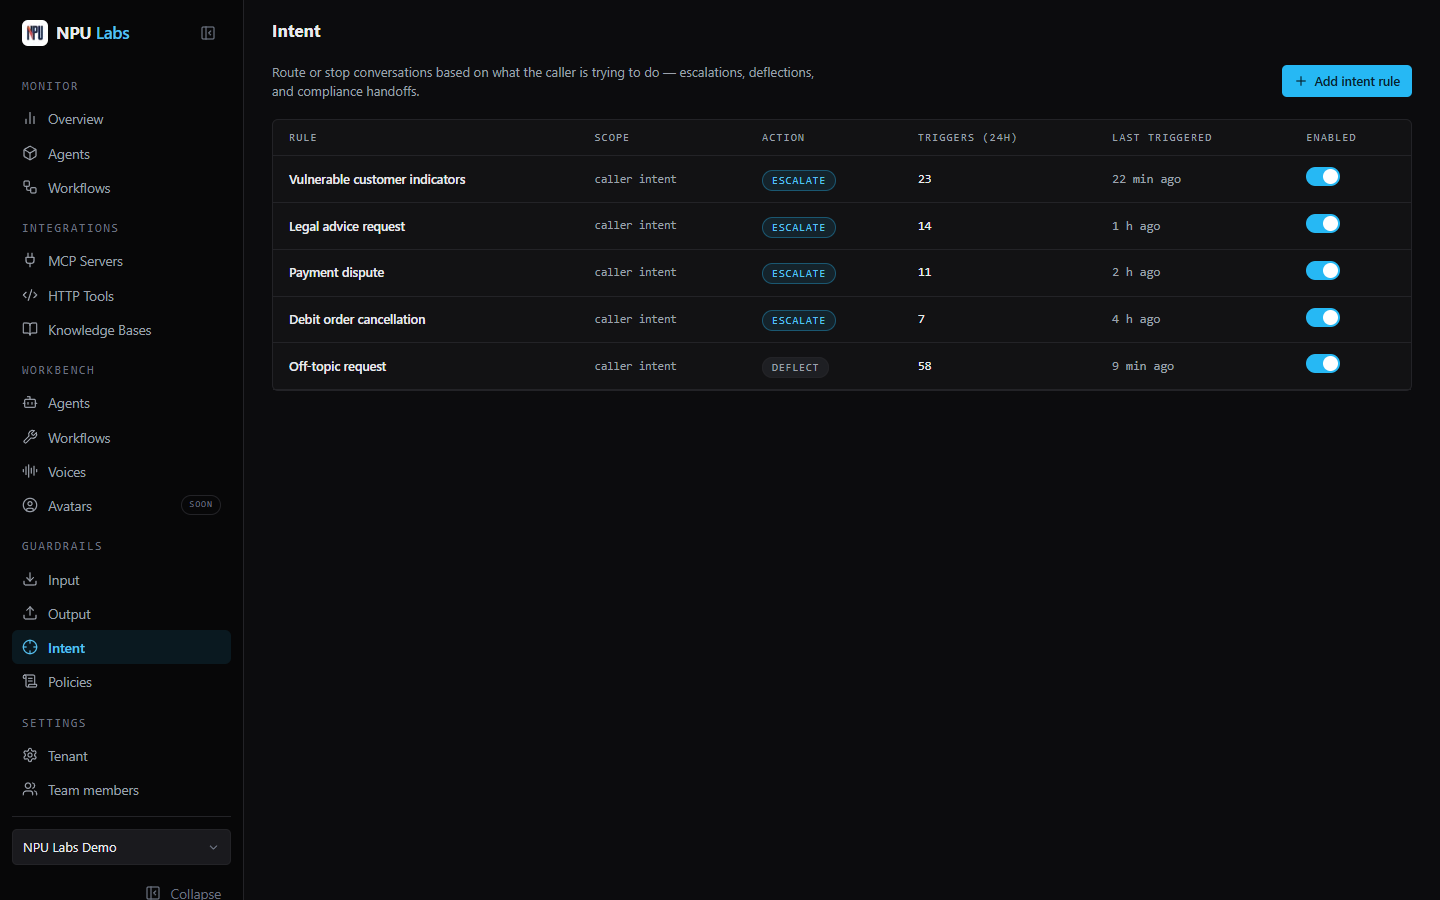Click the Overview bar chart icon
This screenshot has height=900, width=1440.
pyautogui.click(x=30, y=118)
